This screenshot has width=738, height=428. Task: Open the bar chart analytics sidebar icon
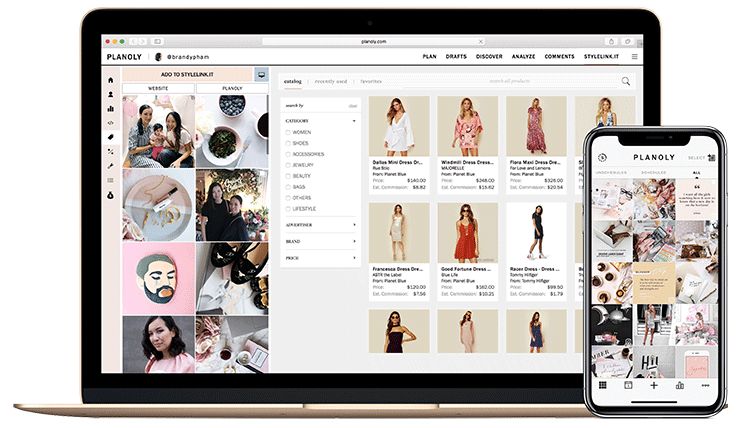(x=111, y=109)
